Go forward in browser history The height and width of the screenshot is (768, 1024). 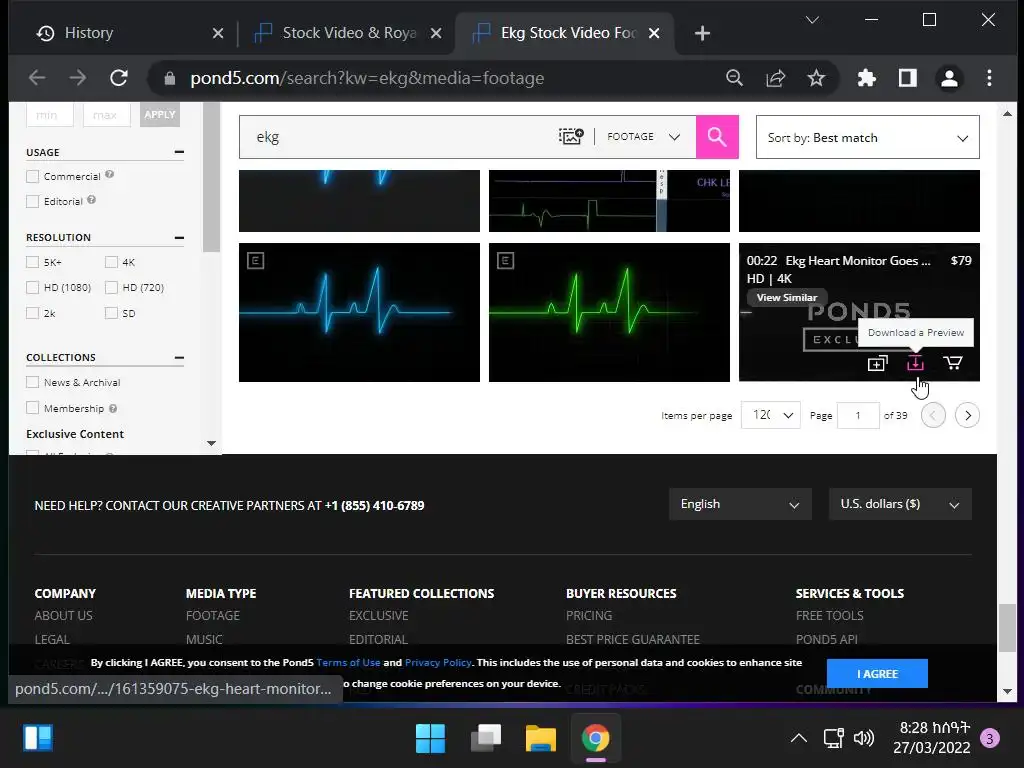78,78
